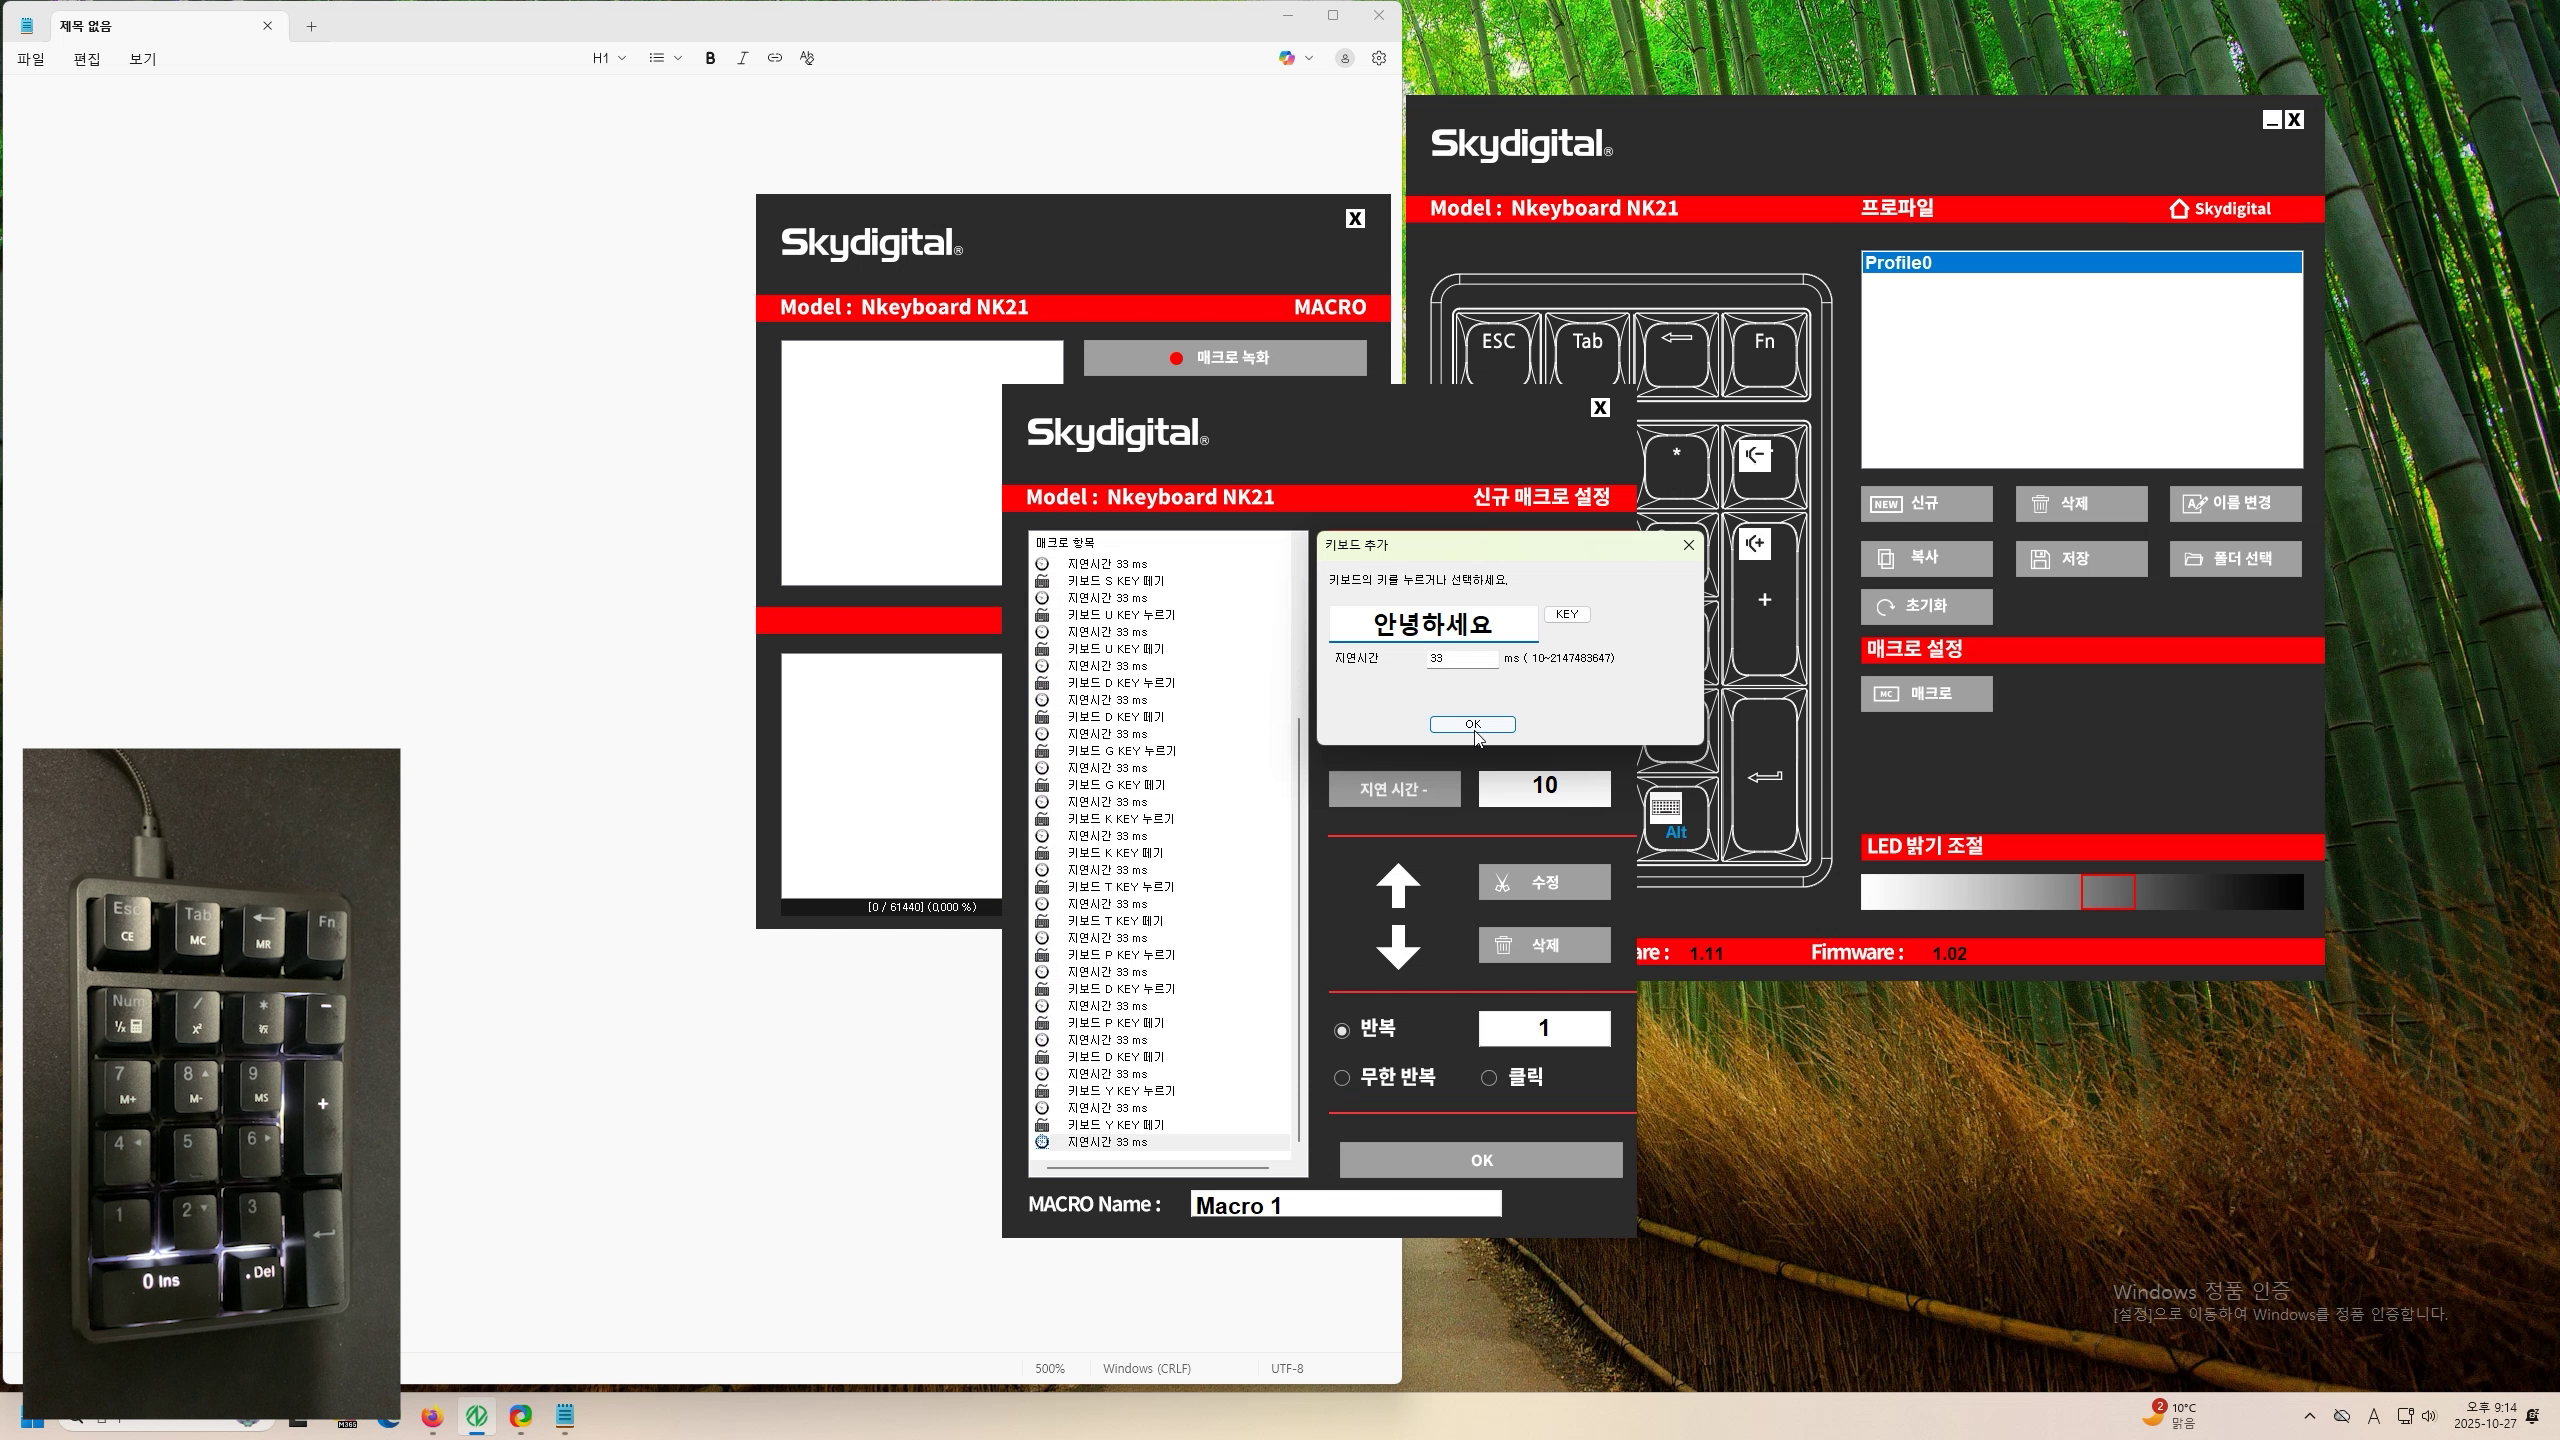Image resolution: width=2560 pixels, height=1440 pixels.
Task: Click the move-up arrow icon
Action: tap(1397, 885)
